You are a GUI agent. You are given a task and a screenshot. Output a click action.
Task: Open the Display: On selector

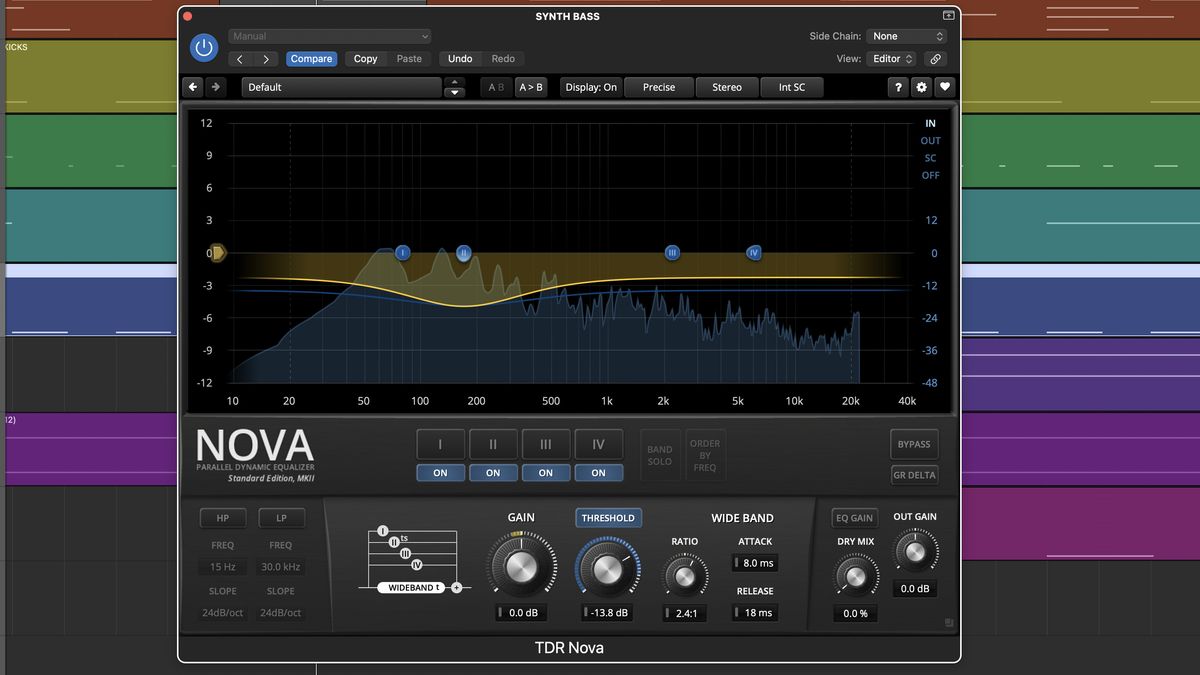(x=591, y=87)
